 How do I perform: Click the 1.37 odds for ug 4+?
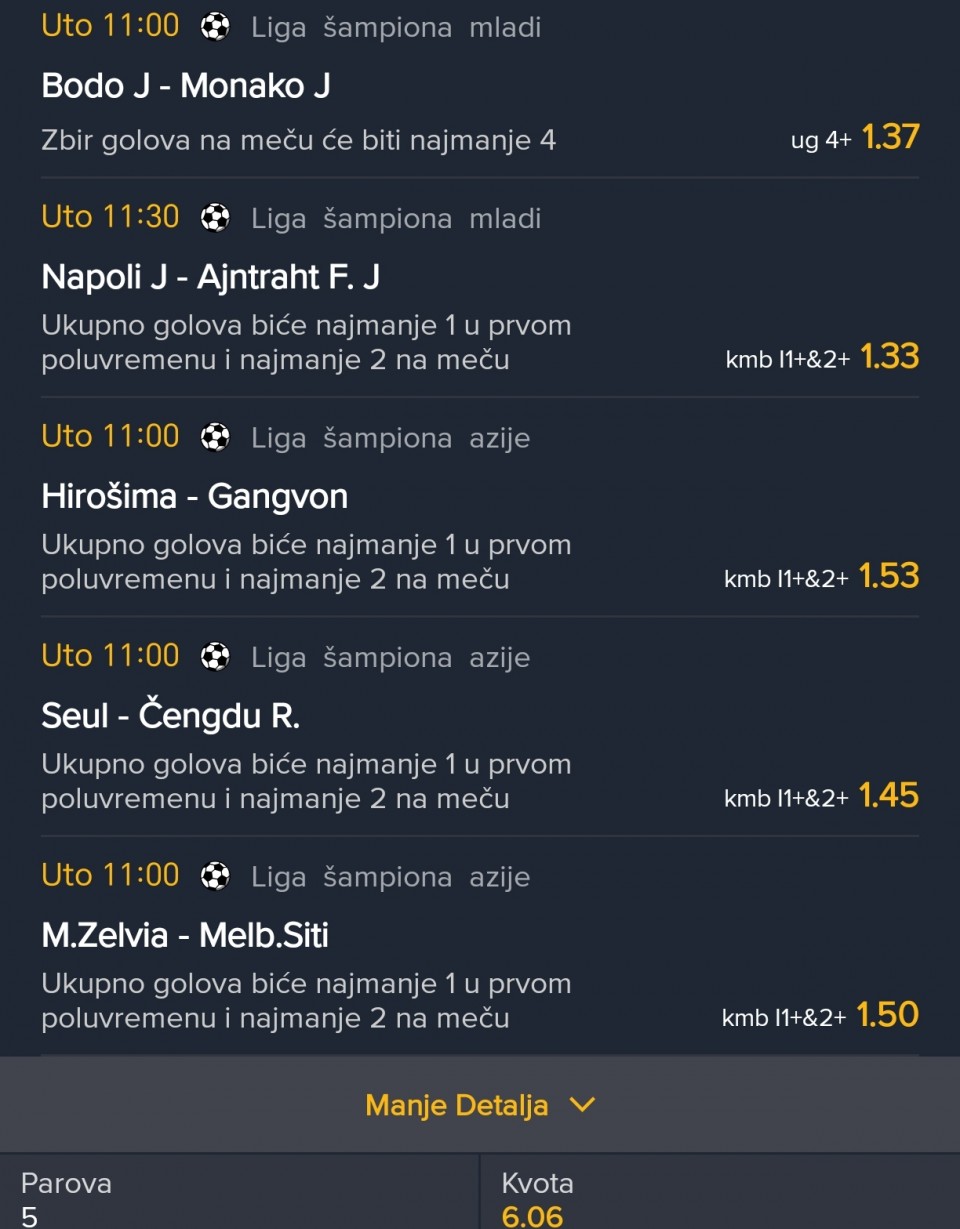pos(890,137)
